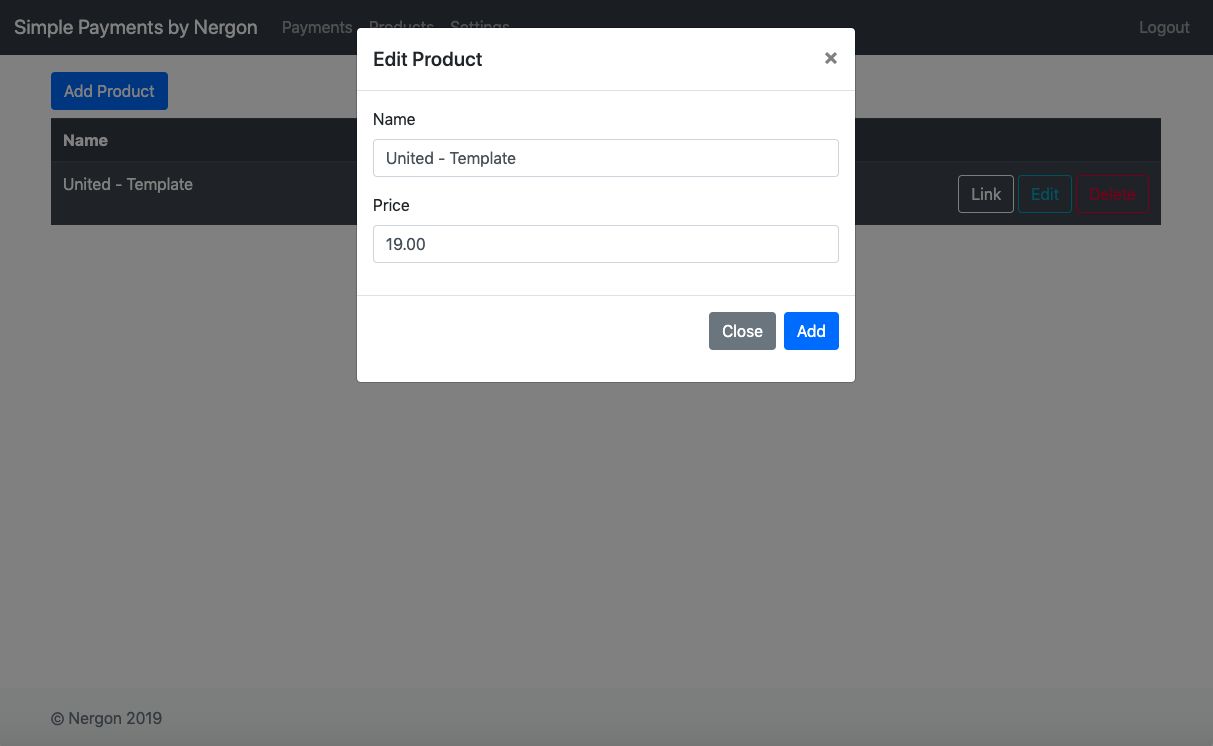Click the © Nergon 2019 footer text

tap(106, 718)
